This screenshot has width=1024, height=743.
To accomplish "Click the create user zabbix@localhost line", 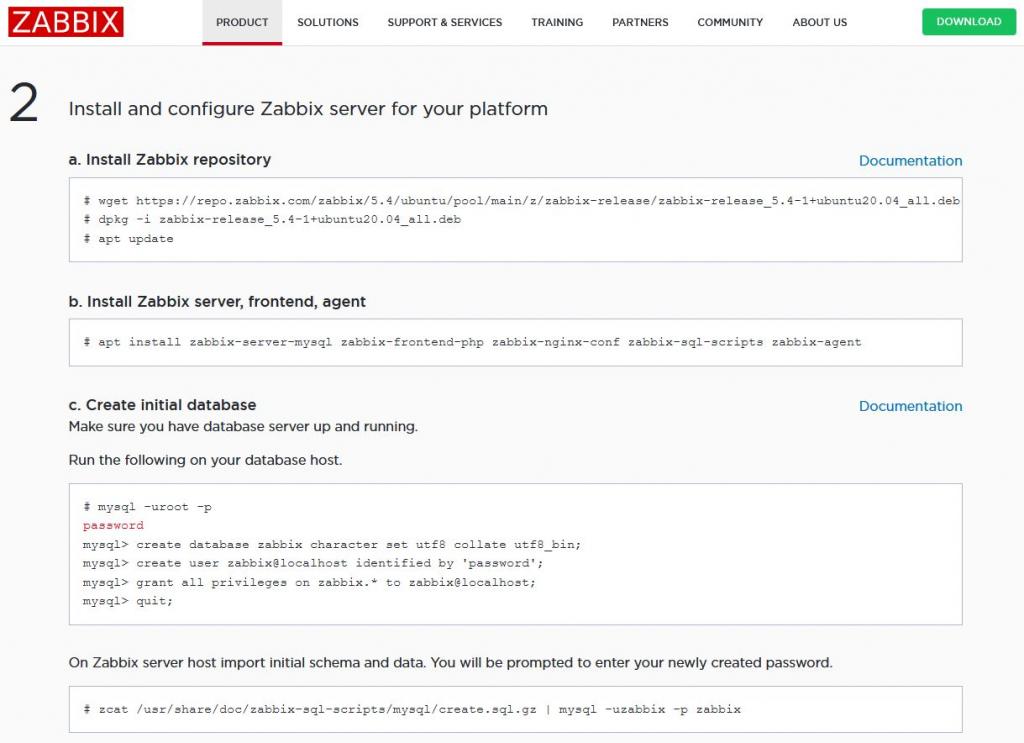I will (313, 563).
